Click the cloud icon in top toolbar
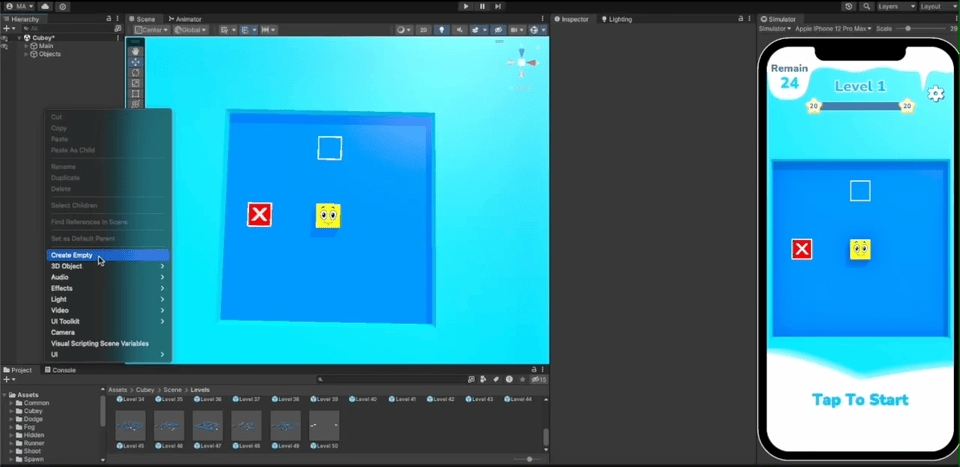This screenshot has width=960, height=467. (x=45, y=6)
